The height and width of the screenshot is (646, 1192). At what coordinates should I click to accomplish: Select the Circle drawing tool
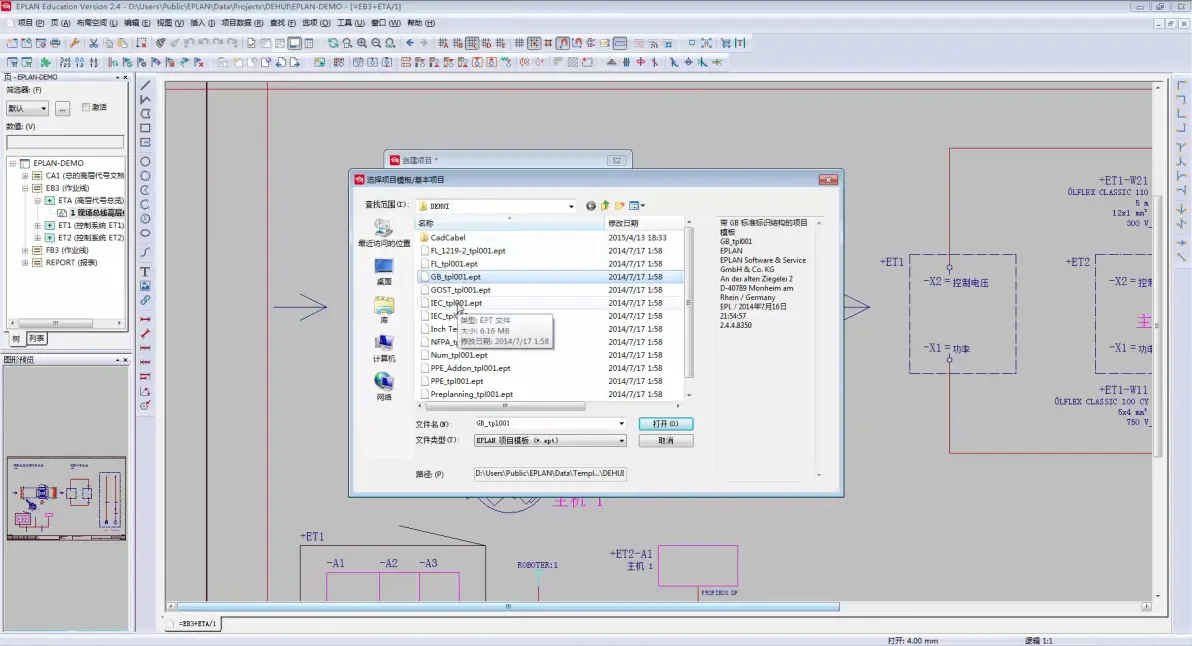click(145, 161)
